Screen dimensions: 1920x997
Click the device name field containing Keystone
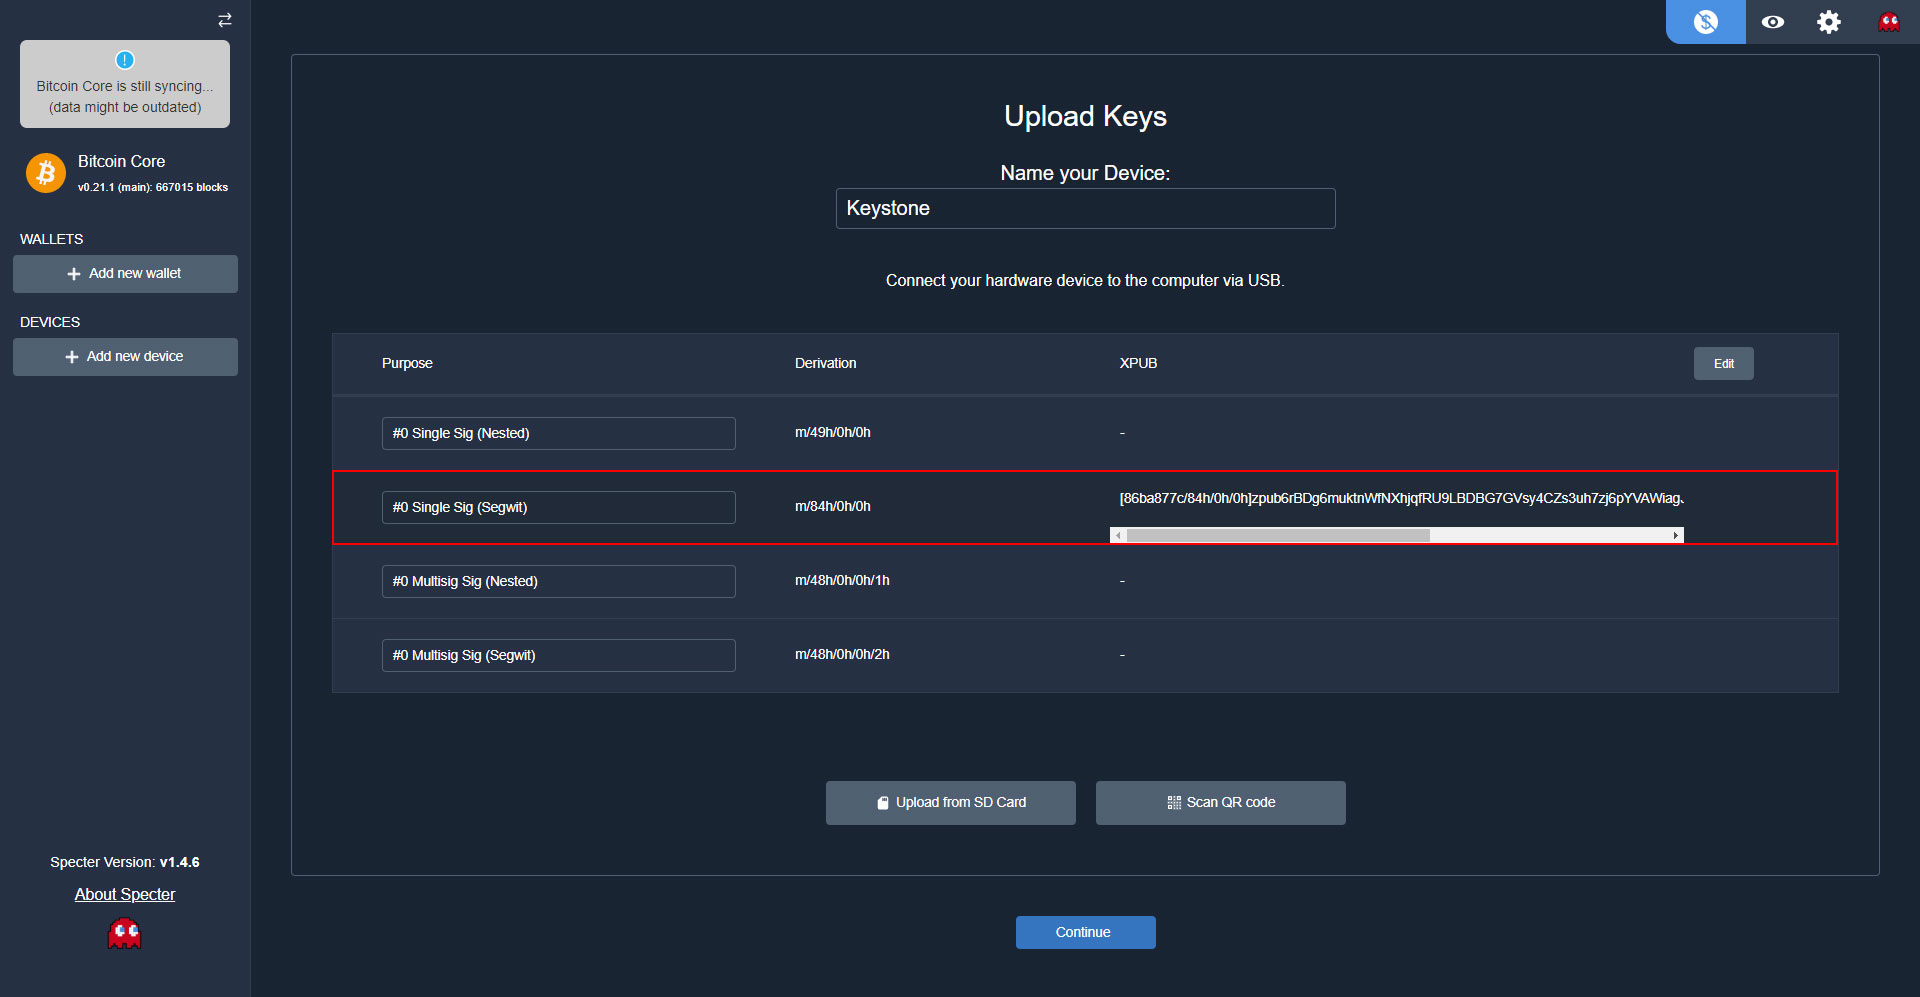pos(1085,209)
